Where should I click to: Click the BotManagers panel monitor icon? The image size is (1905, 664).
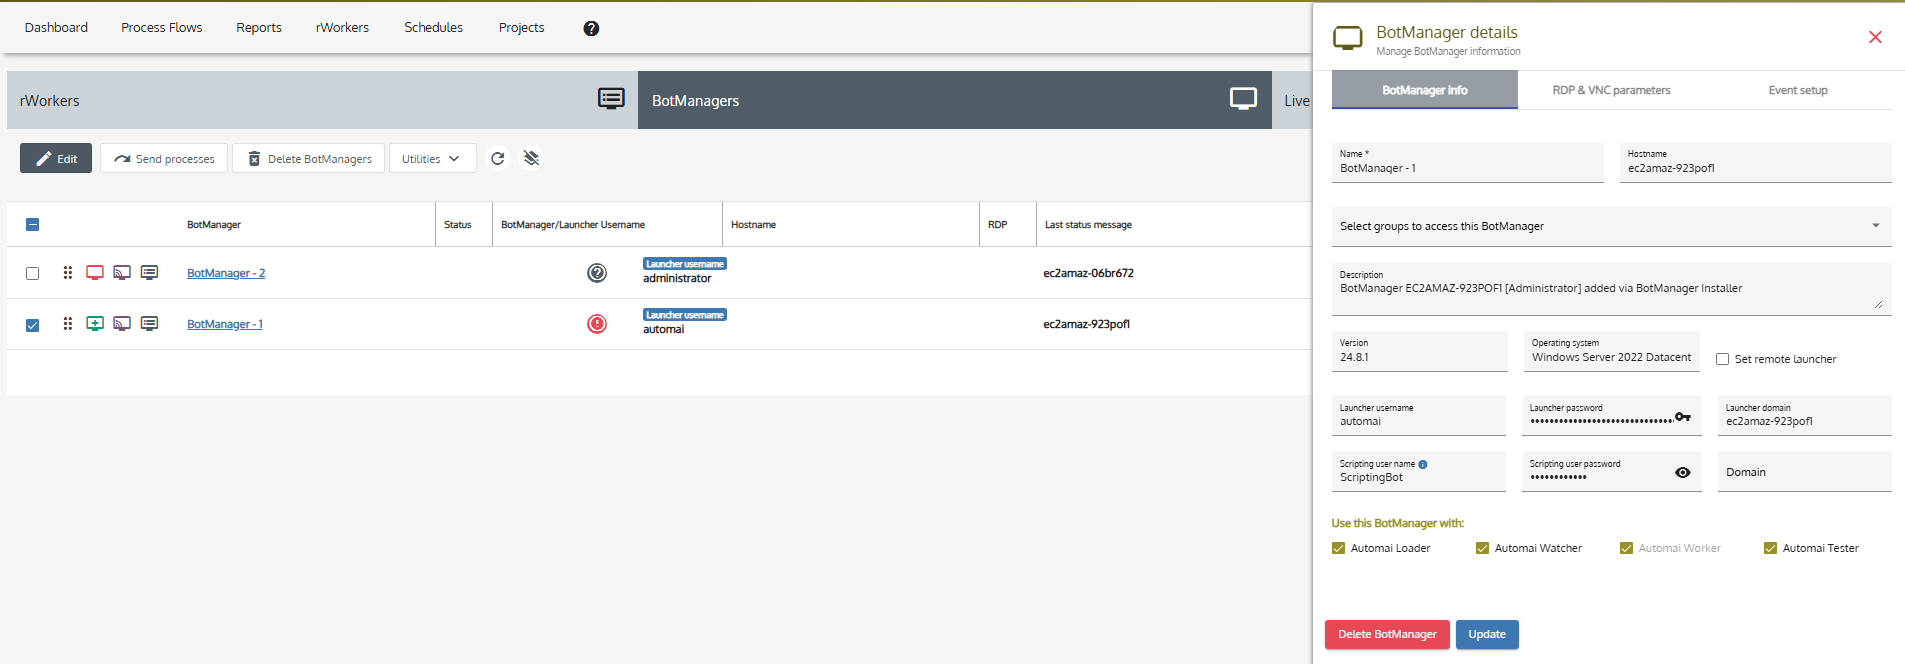[x=1243, y=98]
